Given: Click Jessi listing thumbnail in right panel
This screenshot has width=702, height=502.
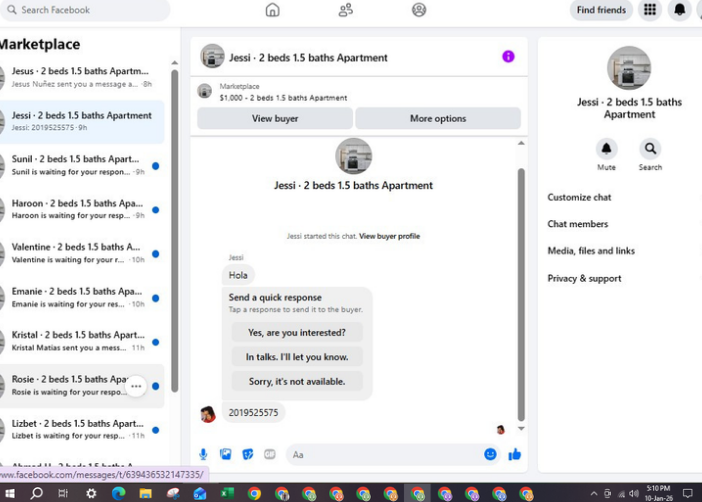Looking at the screenshot, I should (629, 69).
